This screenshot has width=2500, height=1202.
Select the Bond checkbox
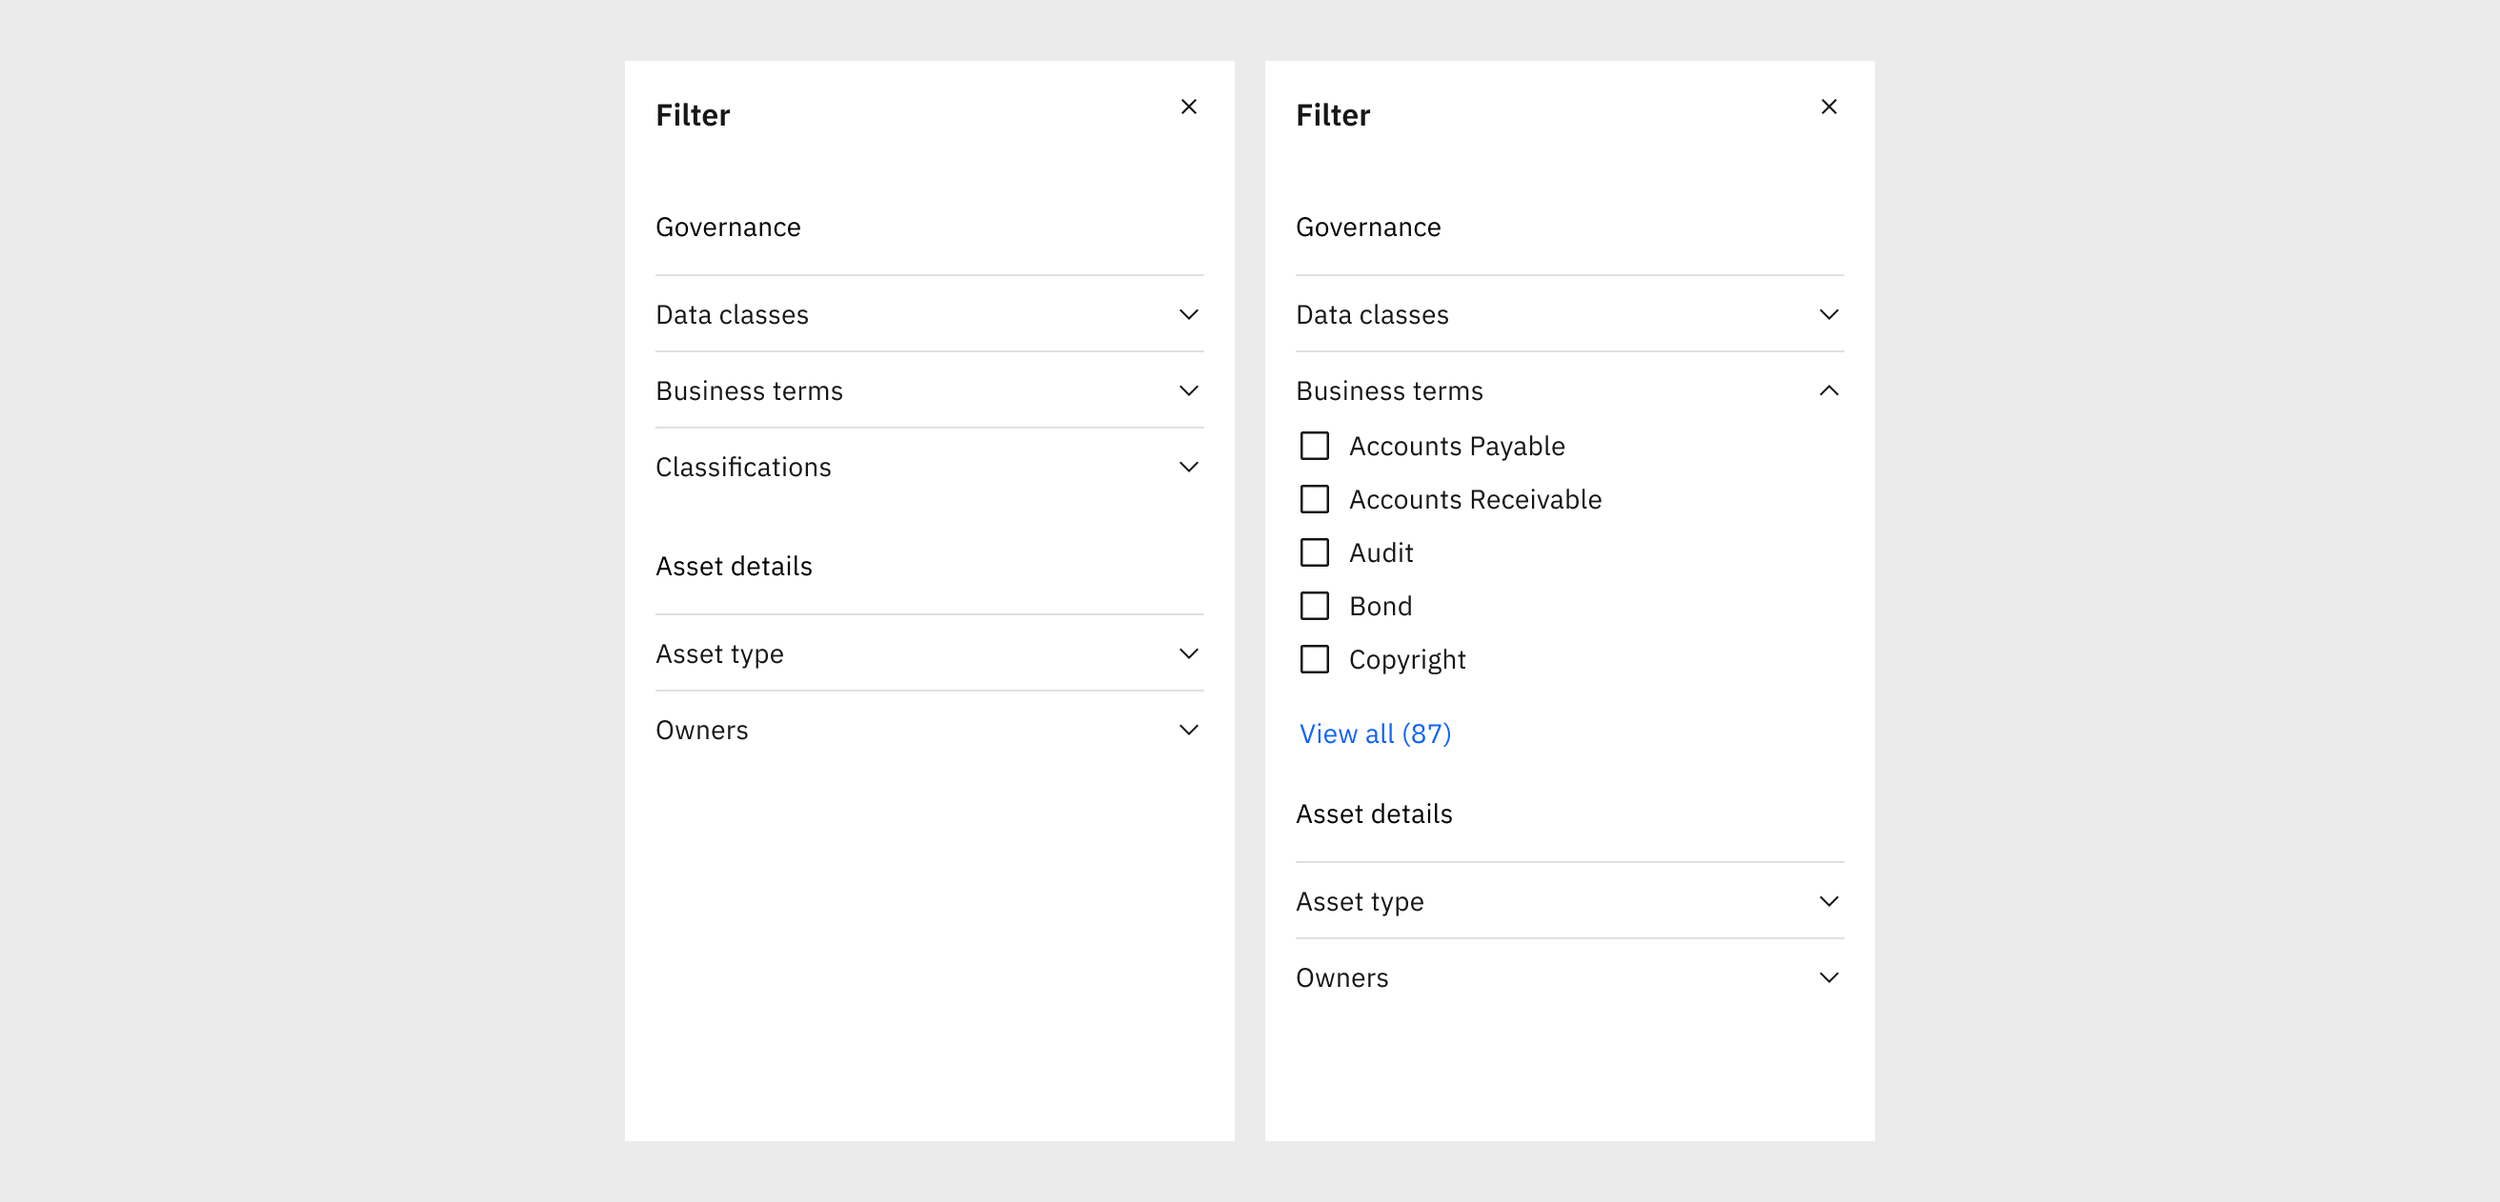[x=1314, y=606]
